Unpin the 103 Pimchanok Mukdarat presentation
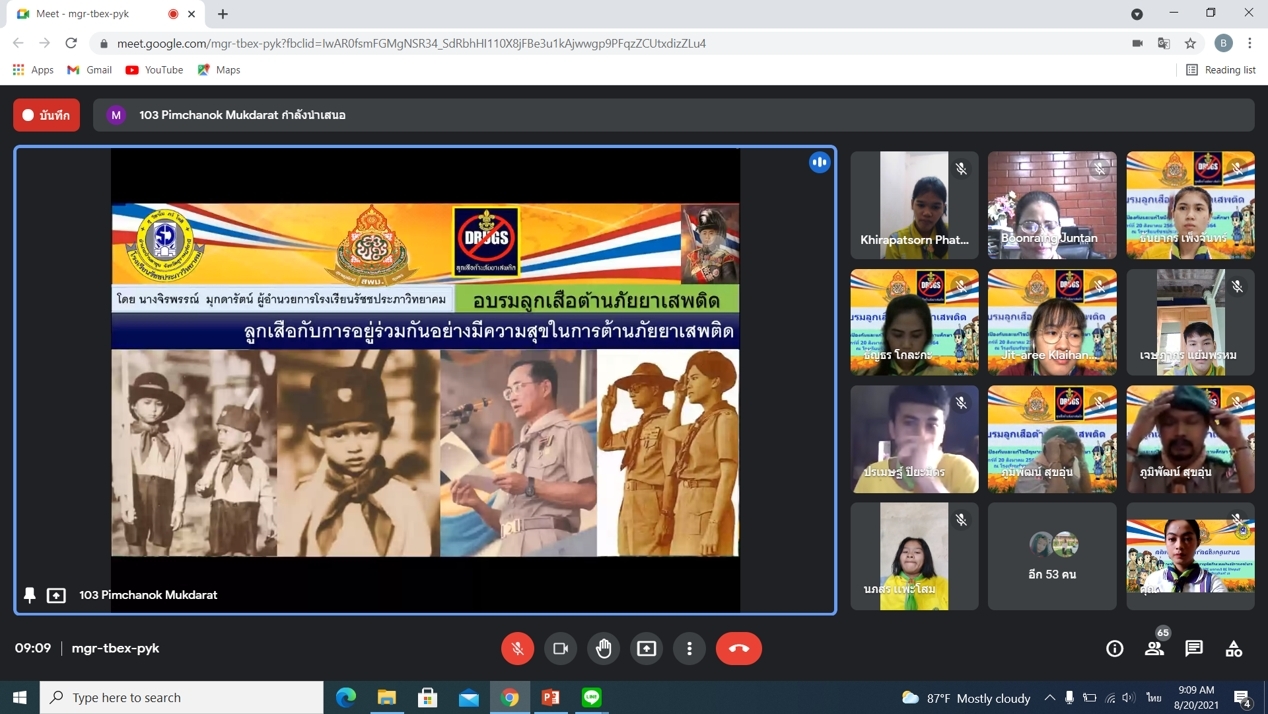The height and width of the screenshot is (714, 1268). point(30,595)
